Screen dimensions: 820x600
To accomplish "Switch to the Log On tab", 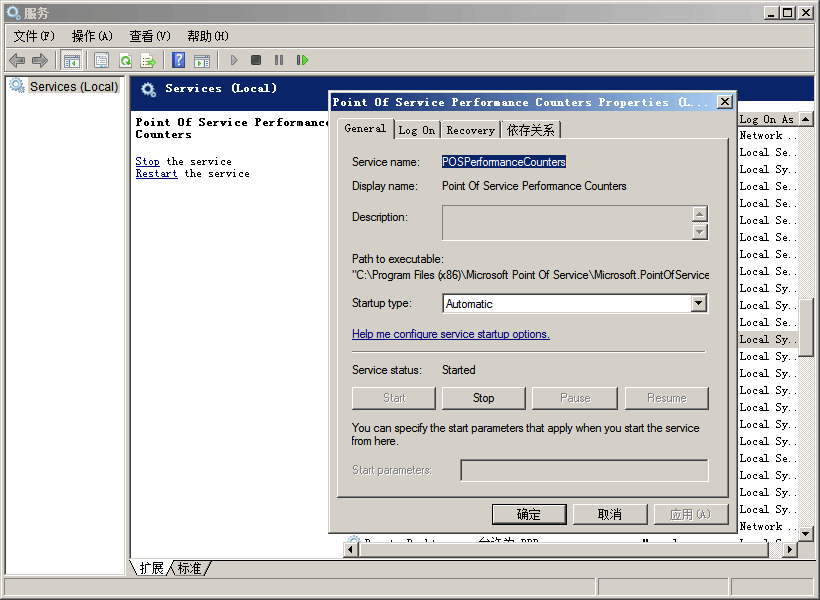I will coord(416,130).
